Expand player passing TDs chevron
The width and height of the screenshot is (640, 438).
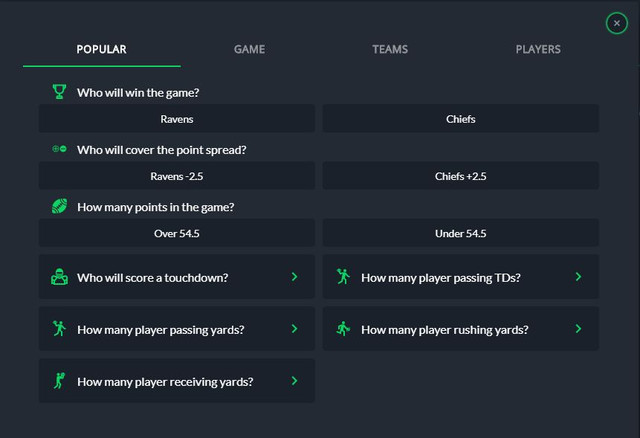[x=578, y=277]
